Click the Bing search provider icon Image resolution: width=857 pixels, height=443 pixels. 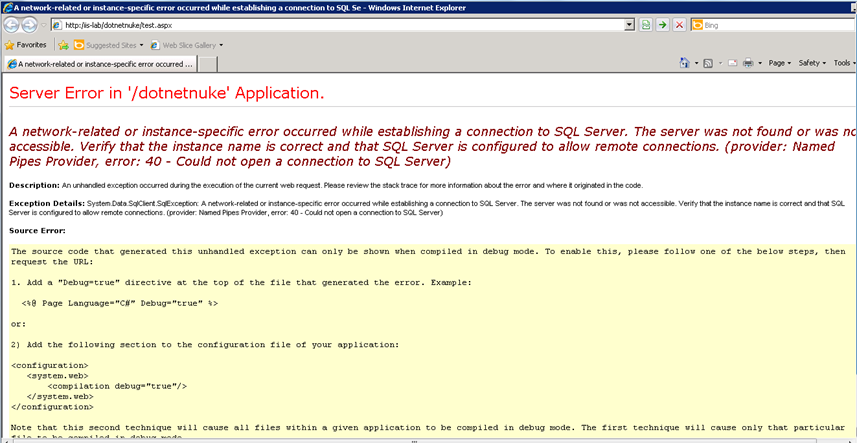pyautogui.click(x=697, y=25)
